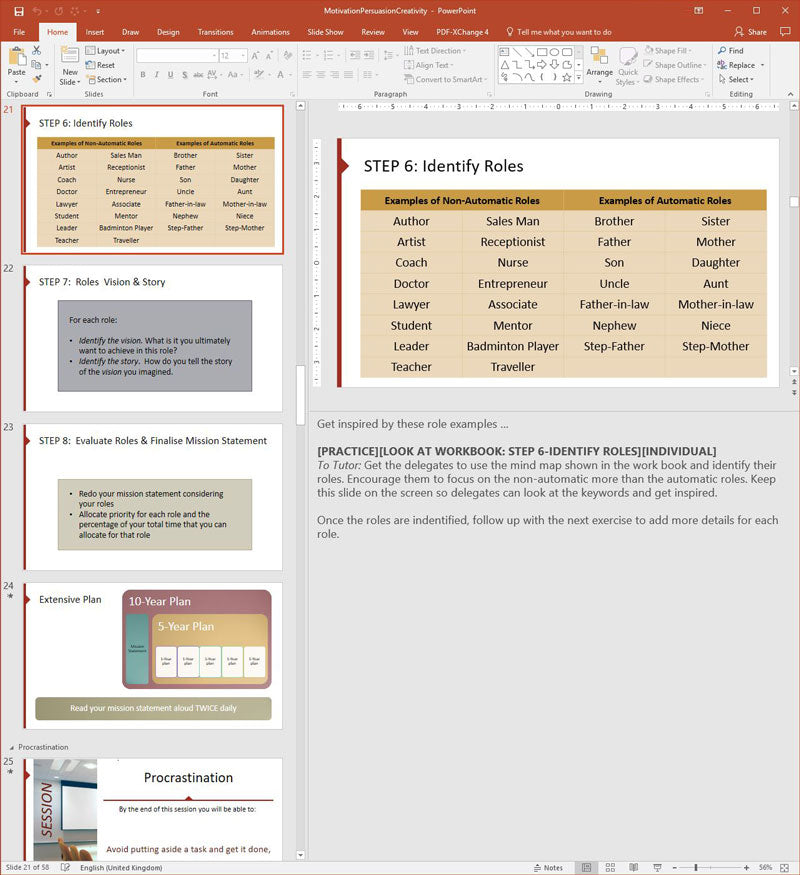Screen dimensions: 800x875
Task: Open Layout dropdown
Action: click(105, 51)
